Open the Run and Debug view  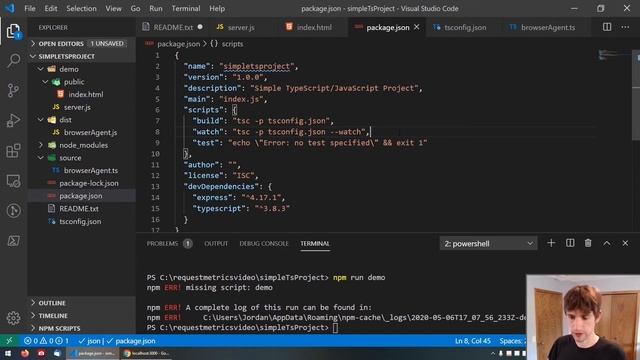click(x=13, y=120)
